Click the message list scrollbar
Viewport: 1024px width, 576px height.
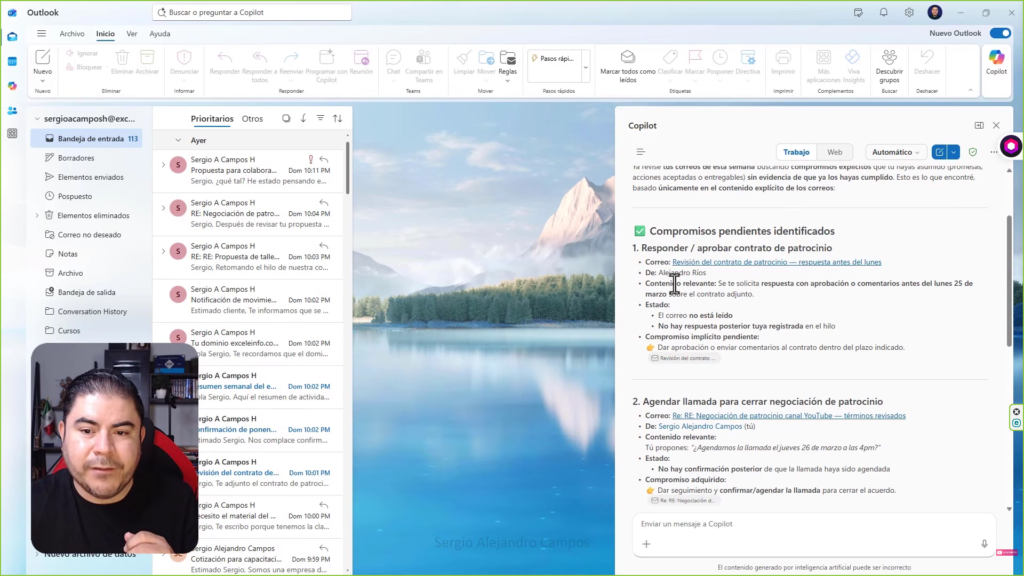[347, 167]
